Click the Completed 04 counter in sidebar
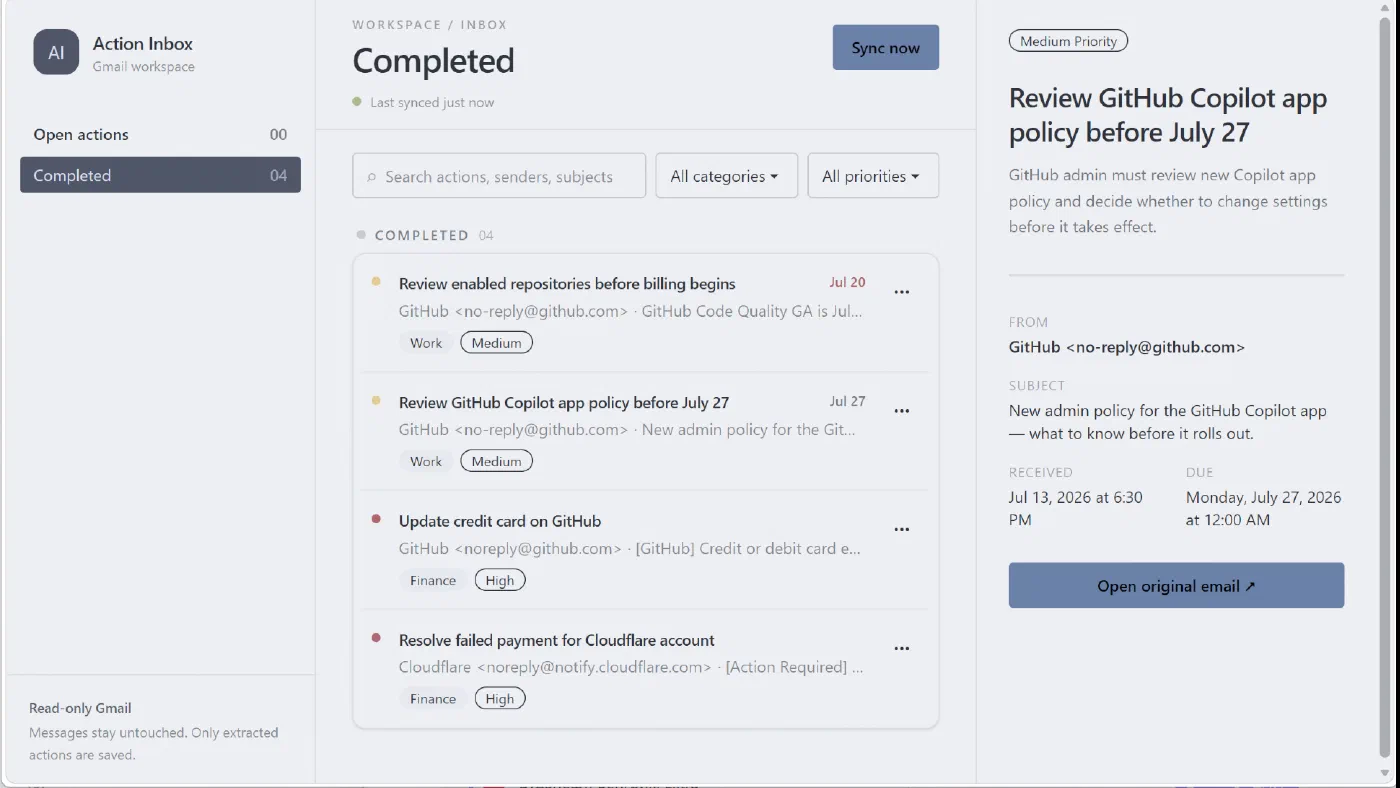1400x788 pixels. 278,176
